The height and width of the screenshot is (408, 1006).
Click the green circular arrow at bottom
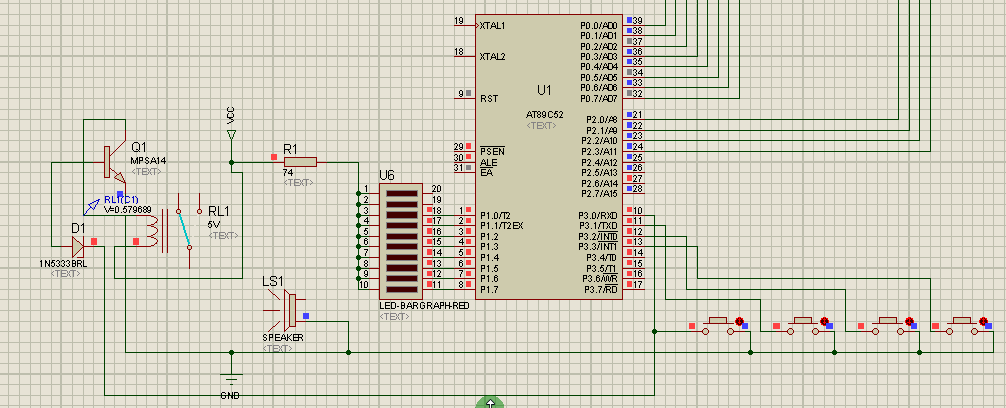(490, 402)
